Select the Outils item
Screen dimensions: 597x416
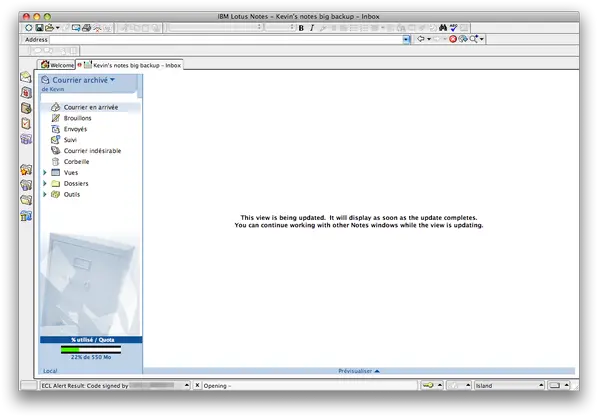tap(72, 194)
